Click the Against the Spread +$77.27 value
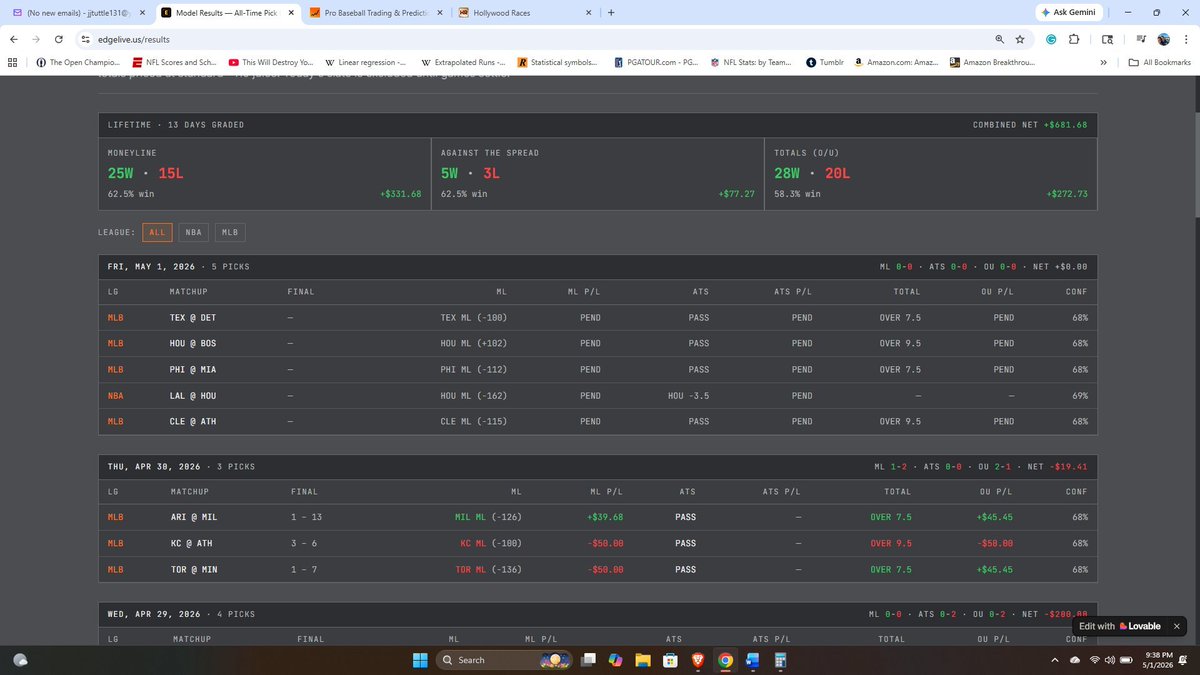 click(x=736, y=194)
